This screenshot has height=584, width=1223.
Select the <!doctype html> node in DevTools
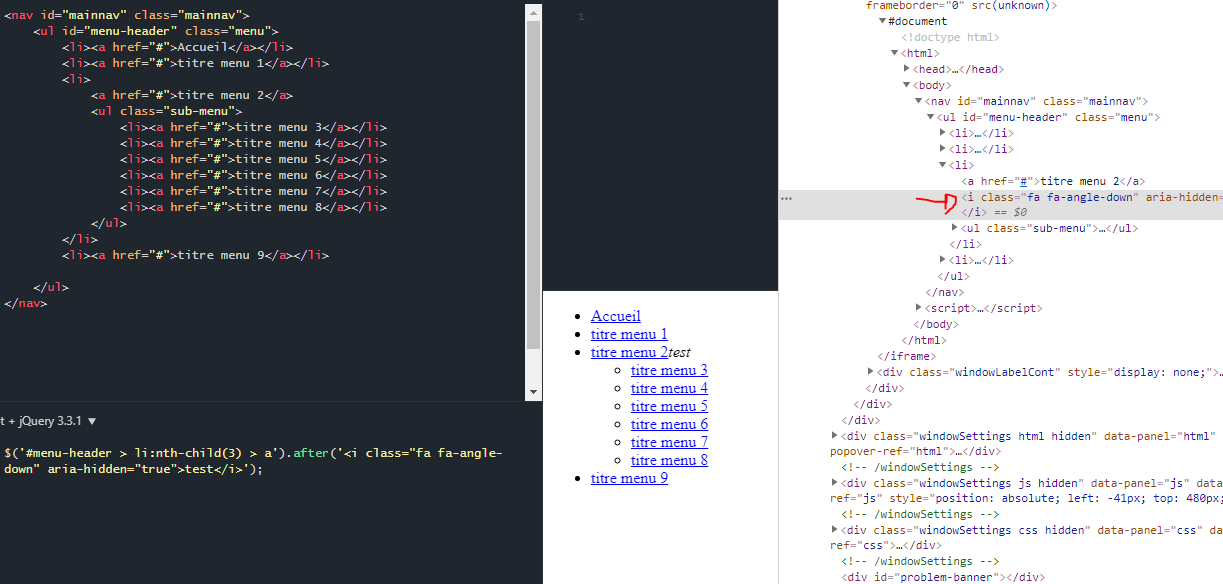pos(950,37)
